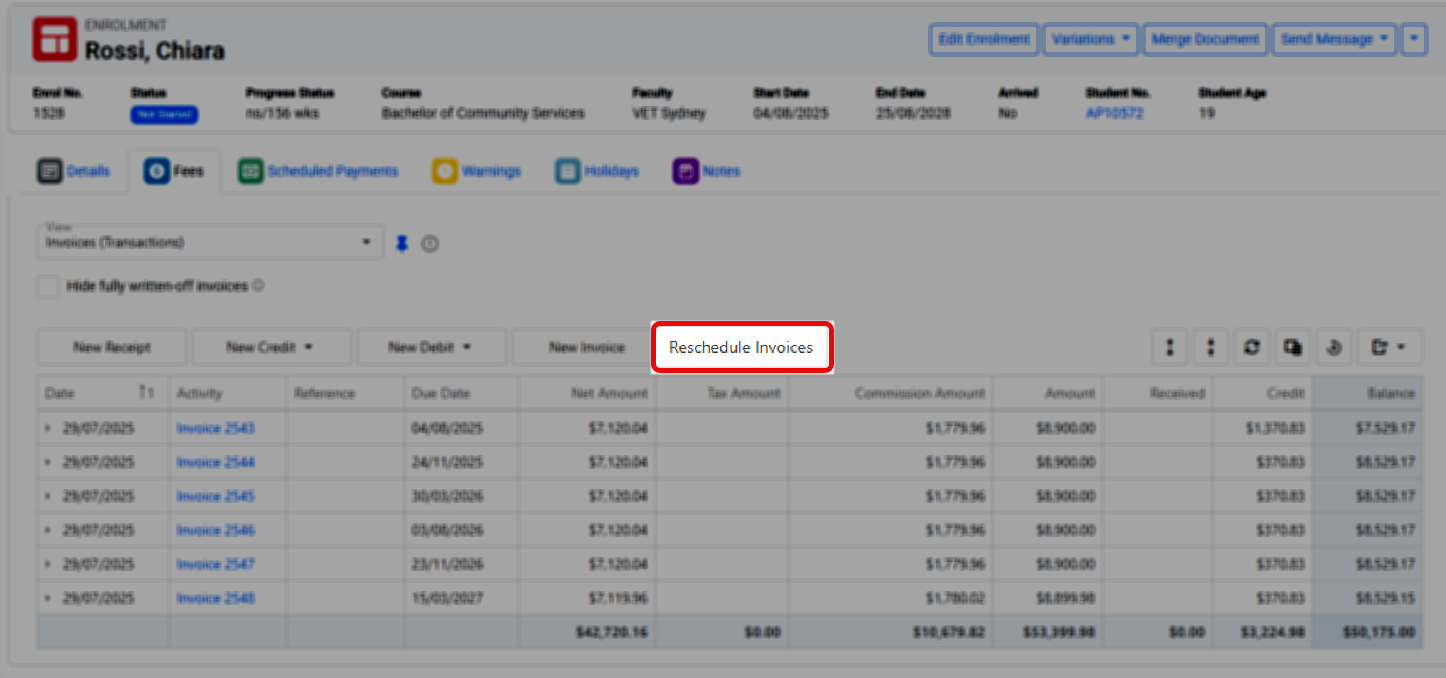Expand the Invoice 2543 row
This screenshot has width=1446, height=678.
(x=47, y=429)
